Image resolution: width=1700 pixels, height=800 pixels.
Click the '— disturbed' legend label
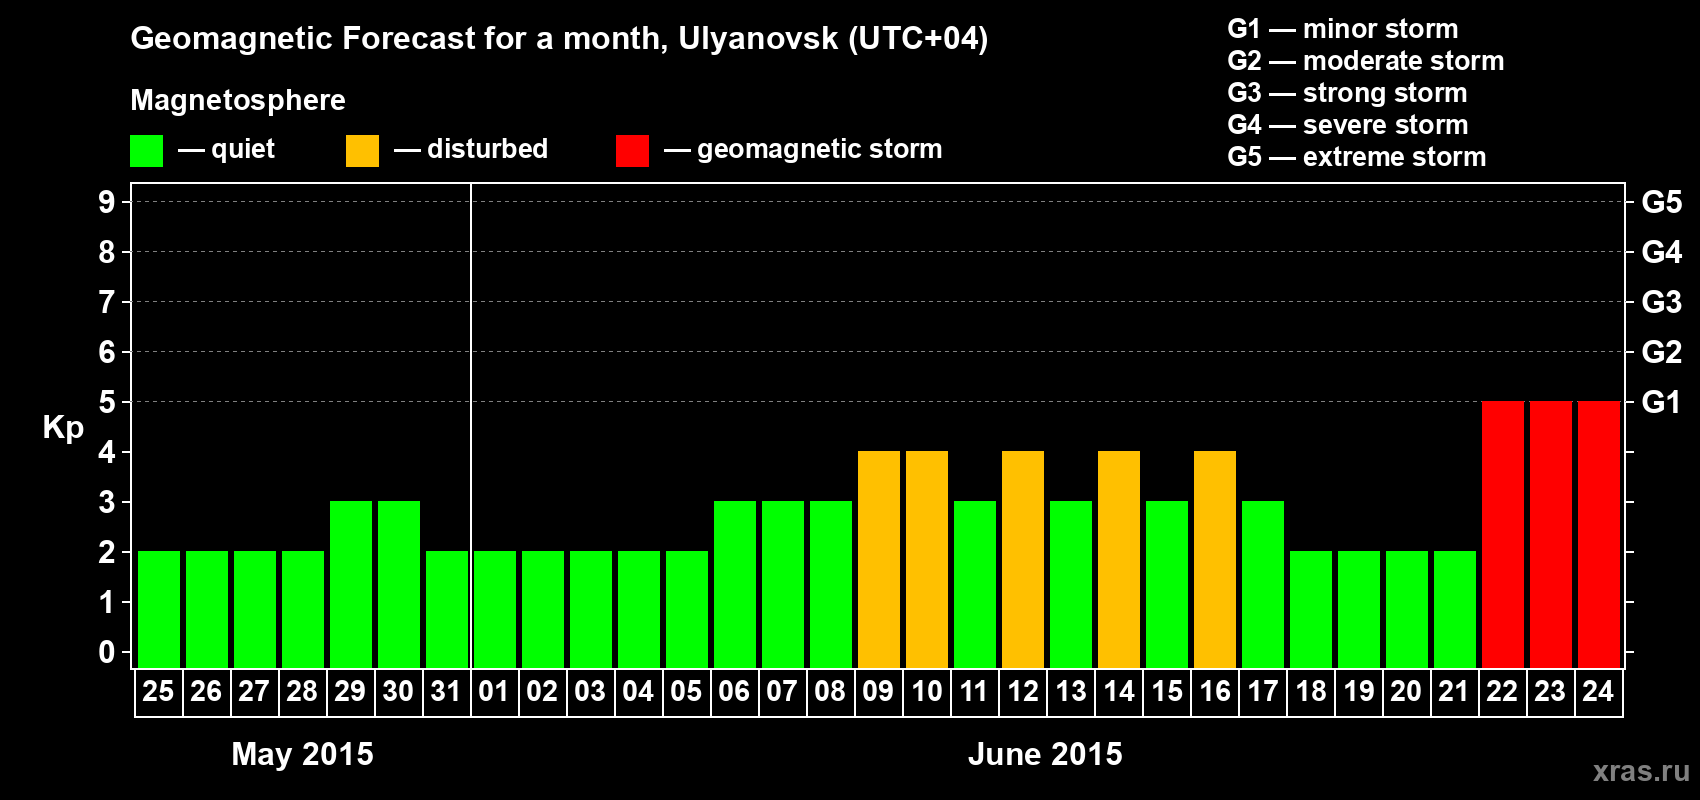point(471,149)
